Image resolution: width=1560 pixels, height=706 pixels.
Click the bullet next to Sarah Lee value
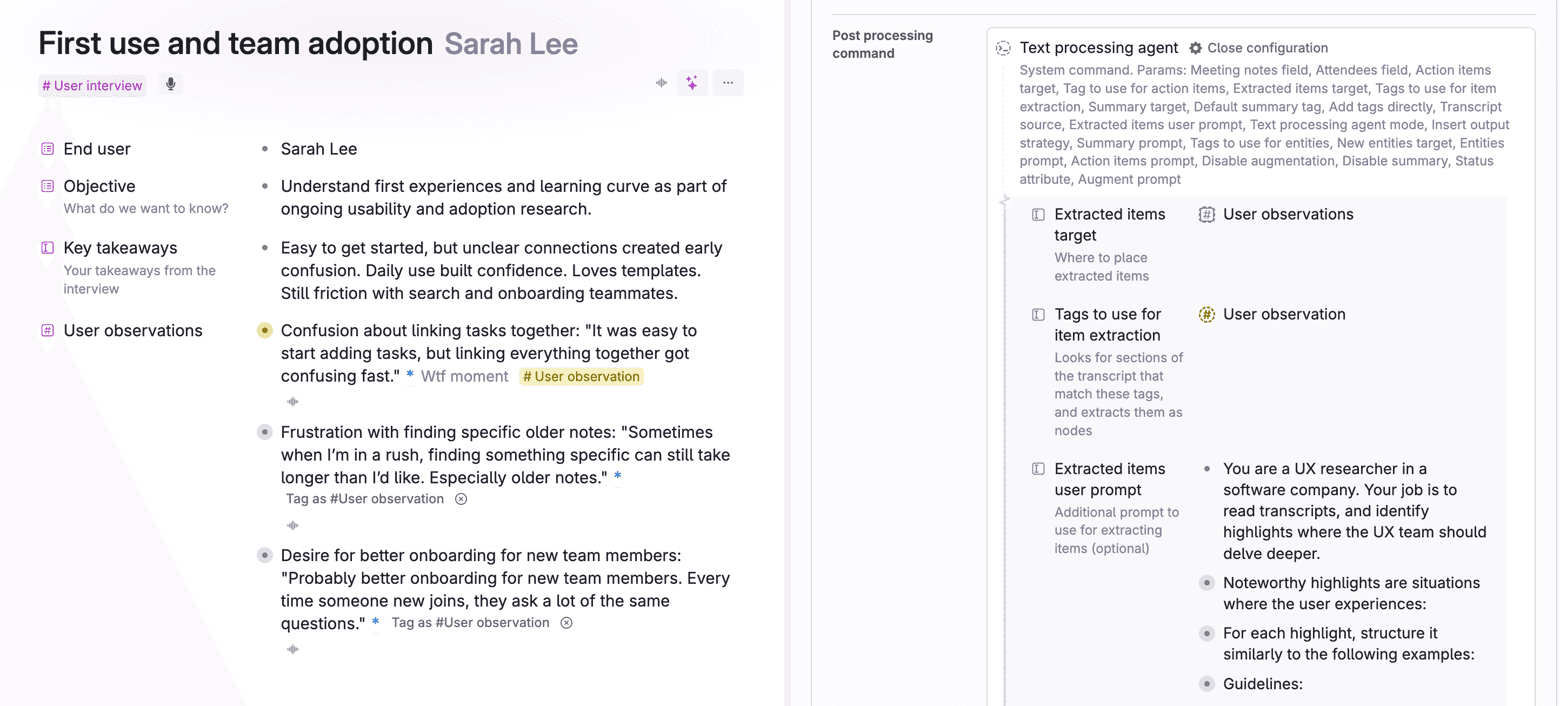click(x=265, y=149)
